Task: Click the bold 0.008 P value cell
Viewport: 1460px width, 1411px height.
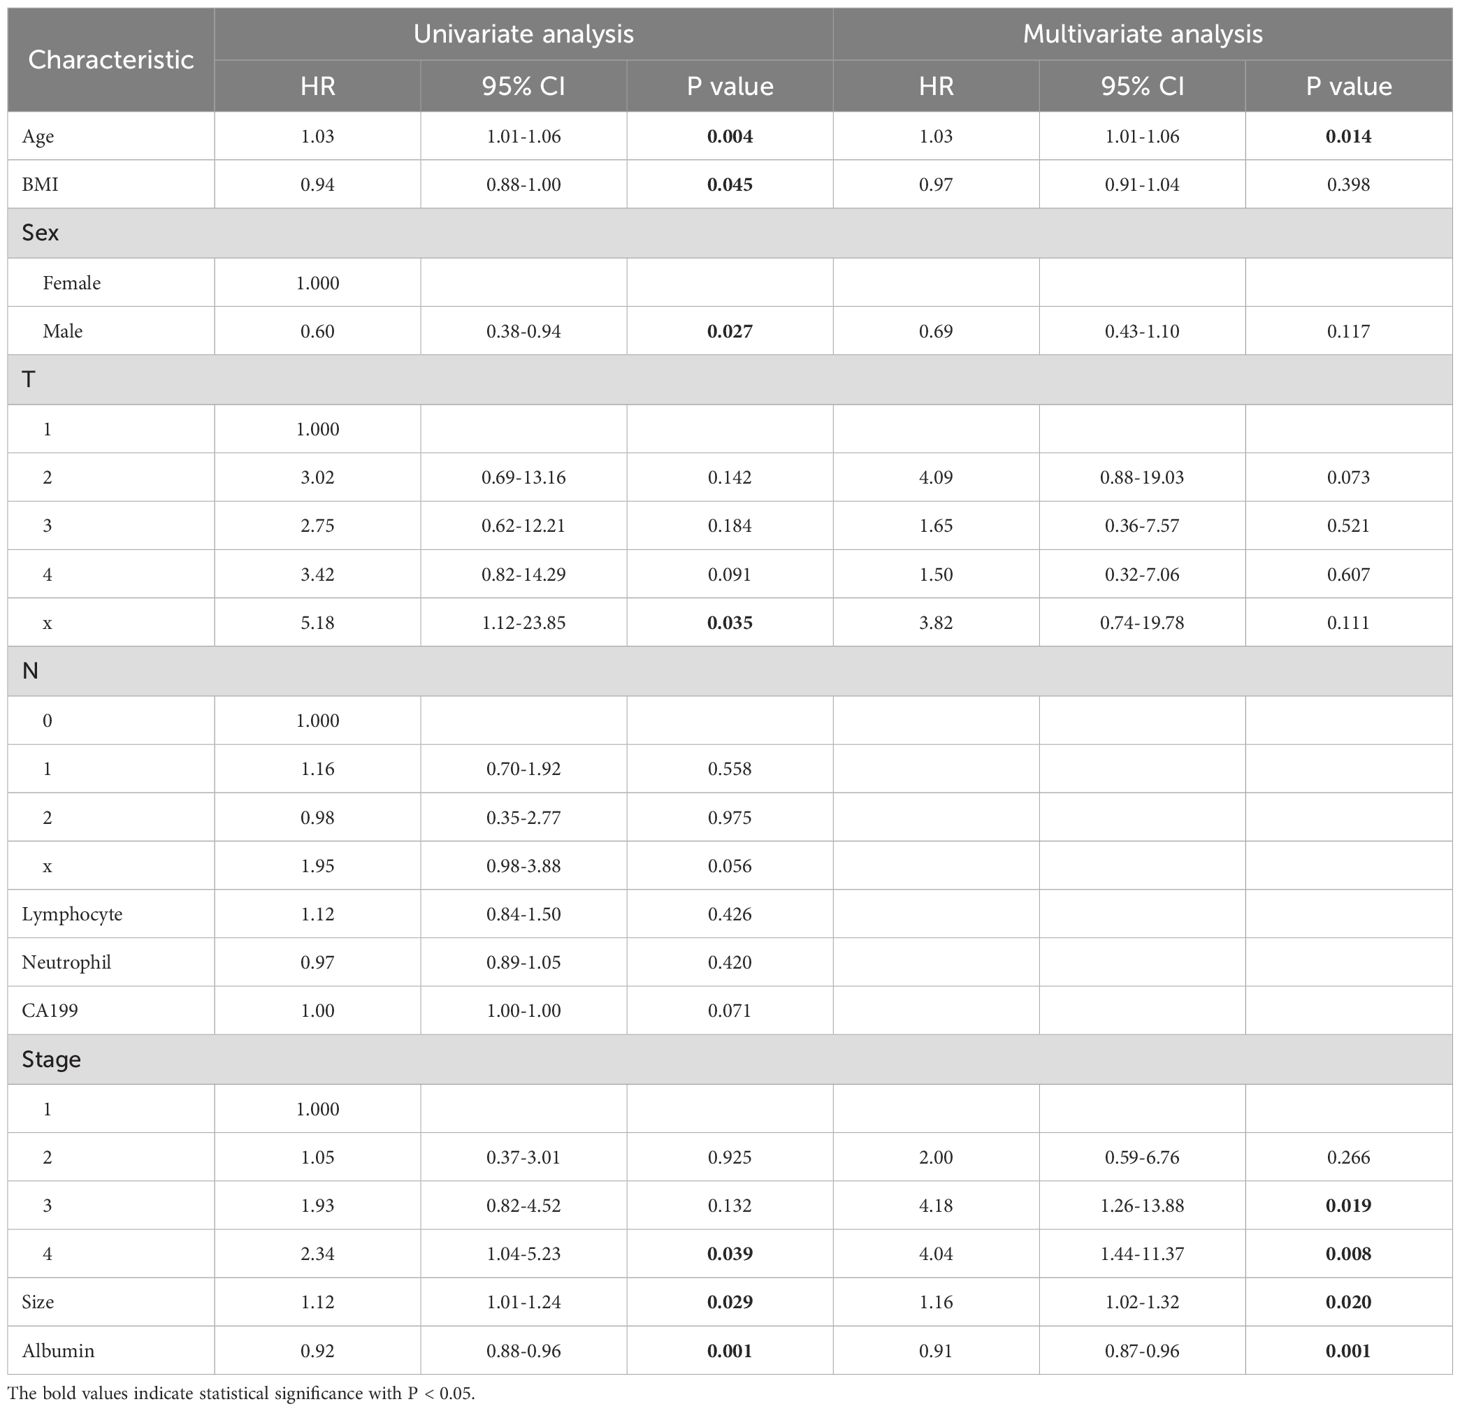Action: (x=1348, y=1253)
